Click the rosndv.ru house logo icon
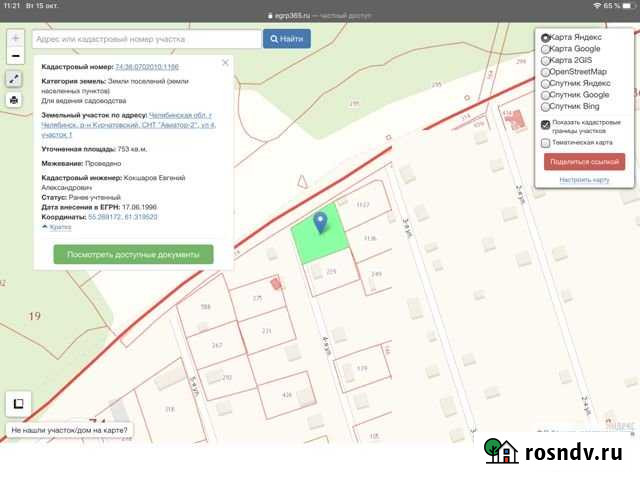Image resolution: width=640 pixels, height=480 pixels. [x=501, y=451]
